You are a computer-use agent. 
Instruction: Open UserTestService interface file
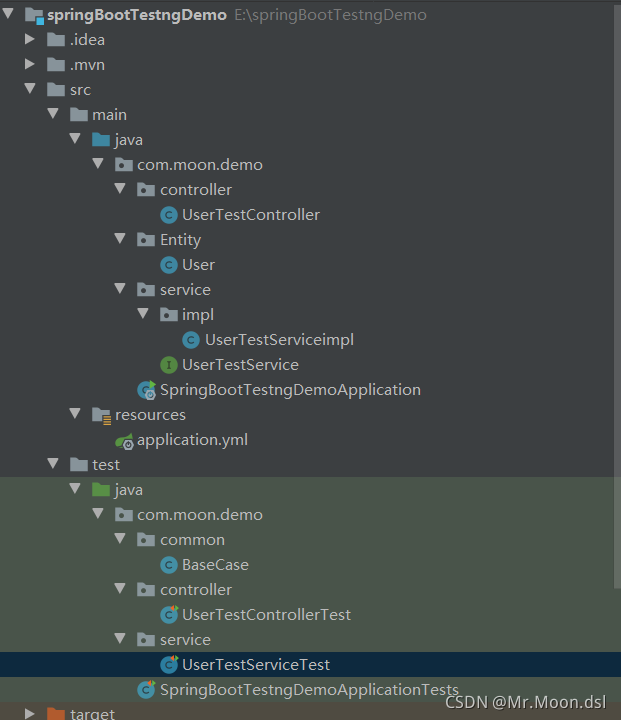tap(240, 365)
